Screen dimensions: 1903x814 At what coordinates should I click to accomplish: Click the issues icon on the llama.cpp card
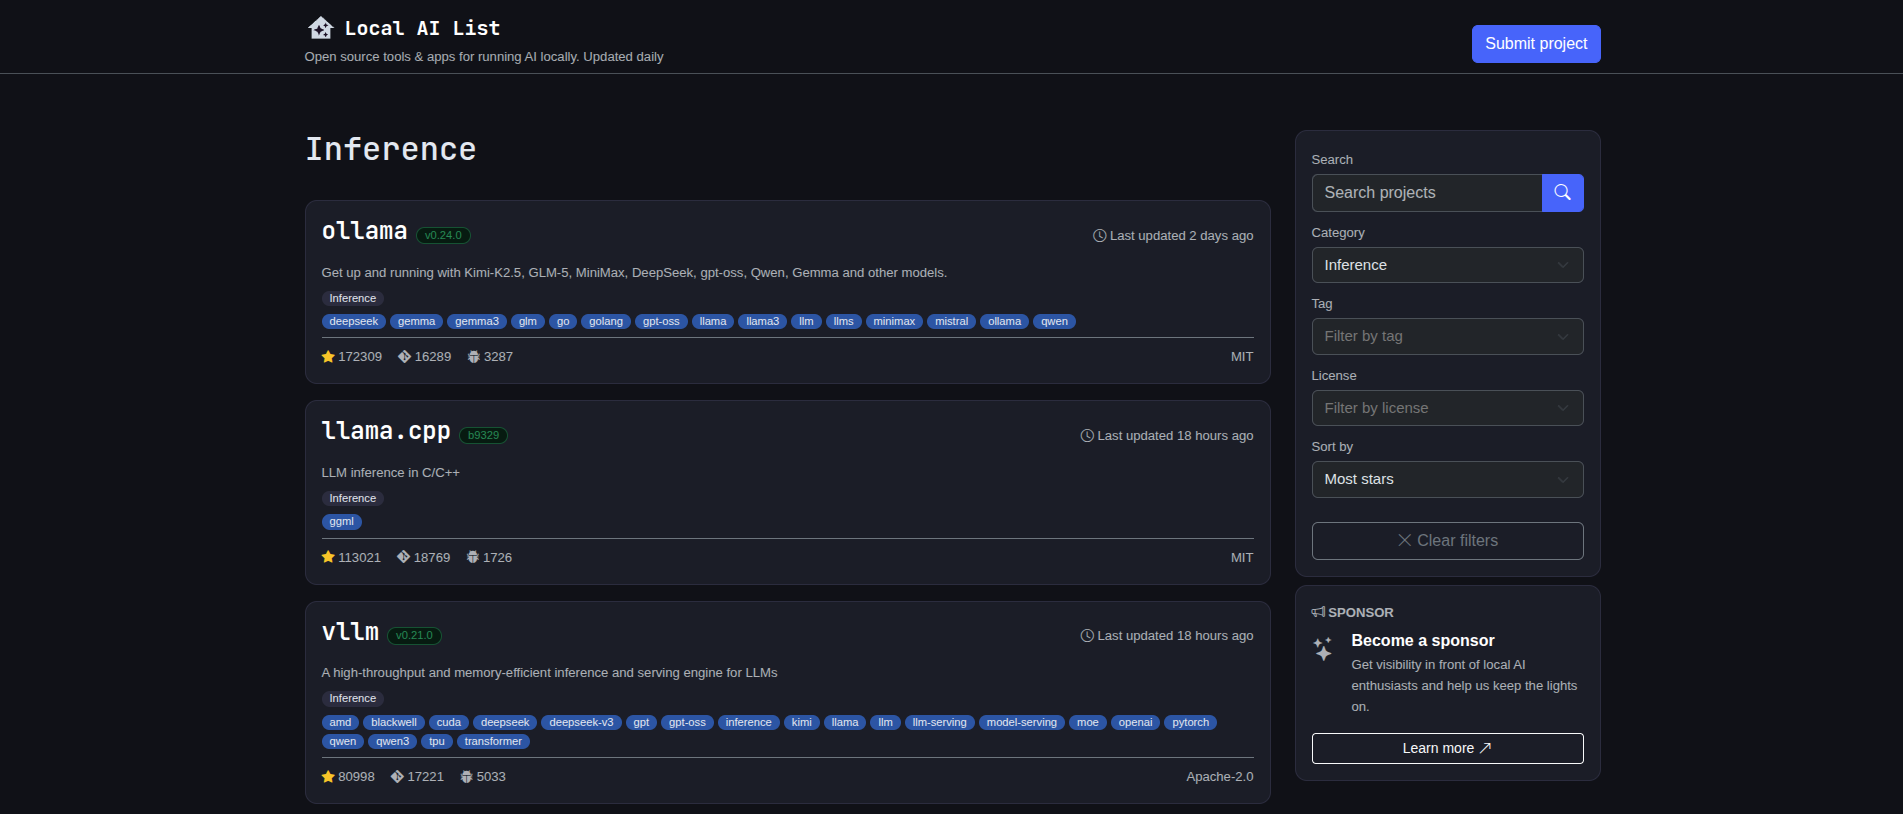pos(473,557)
